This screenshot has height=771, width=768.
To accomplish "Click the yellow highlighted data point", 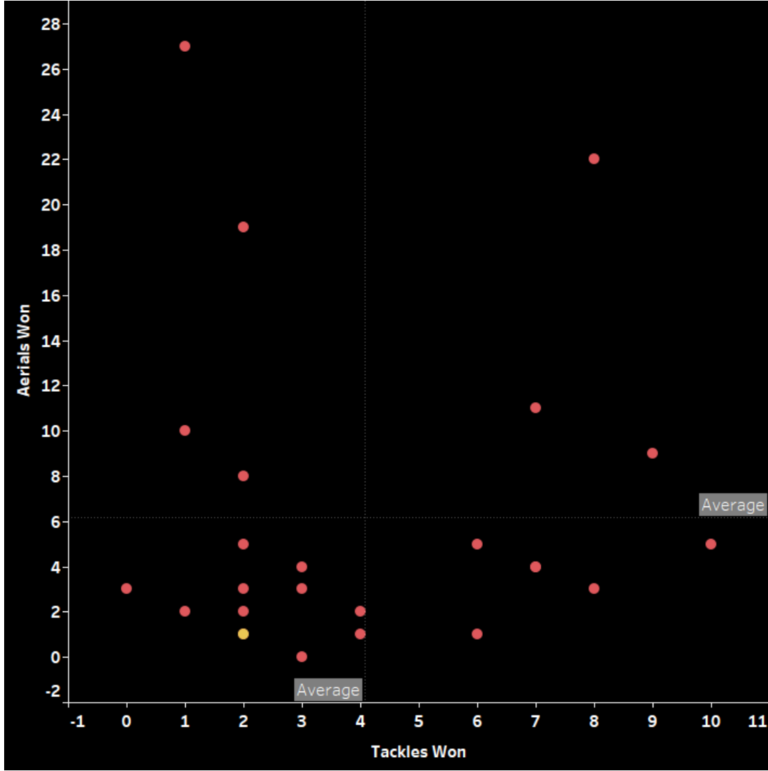I will (243, 634).
